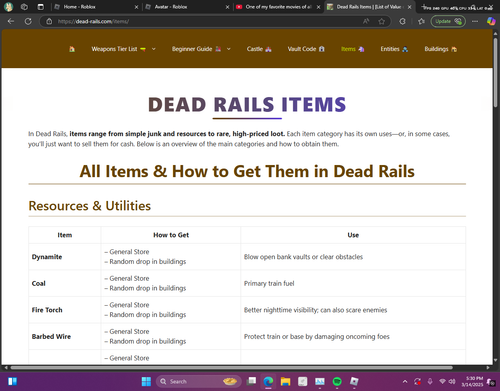Open the microphone tray icon
This screenshot has height=391, width=500.
point(430,381)
